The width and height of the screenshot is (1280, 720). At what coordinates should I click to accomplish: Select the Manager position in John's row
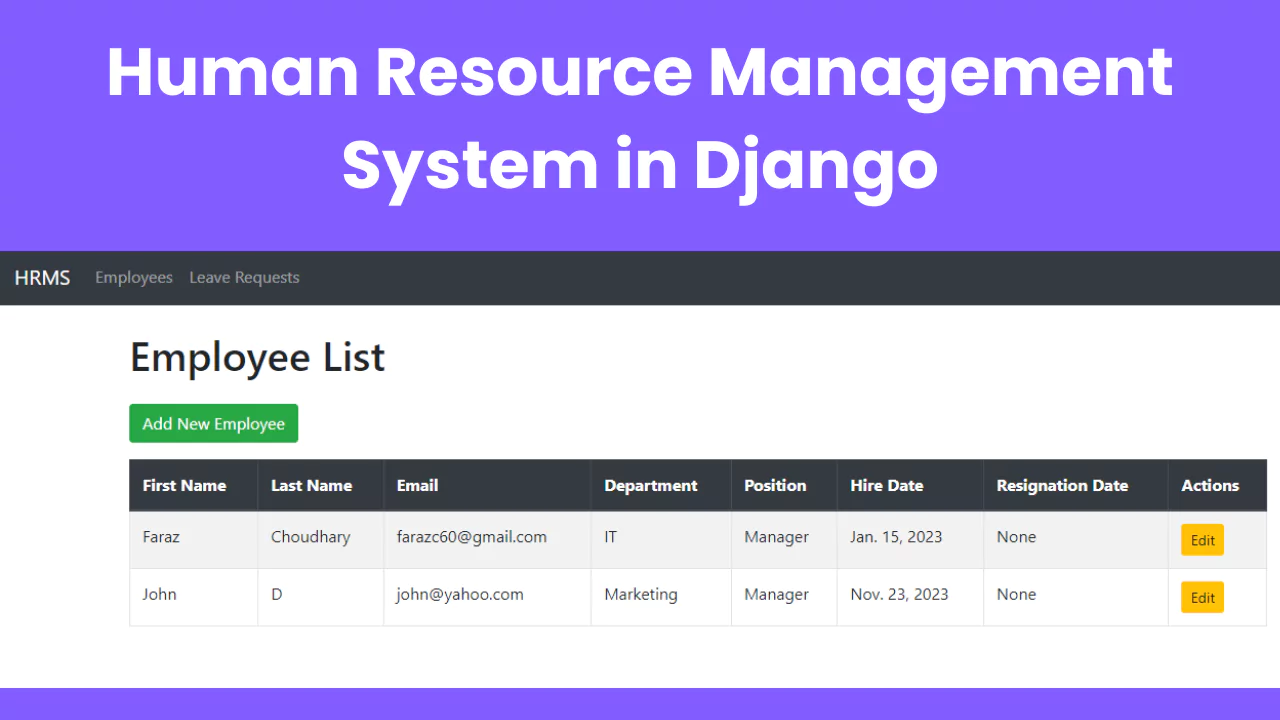click(x=776, y=594)
